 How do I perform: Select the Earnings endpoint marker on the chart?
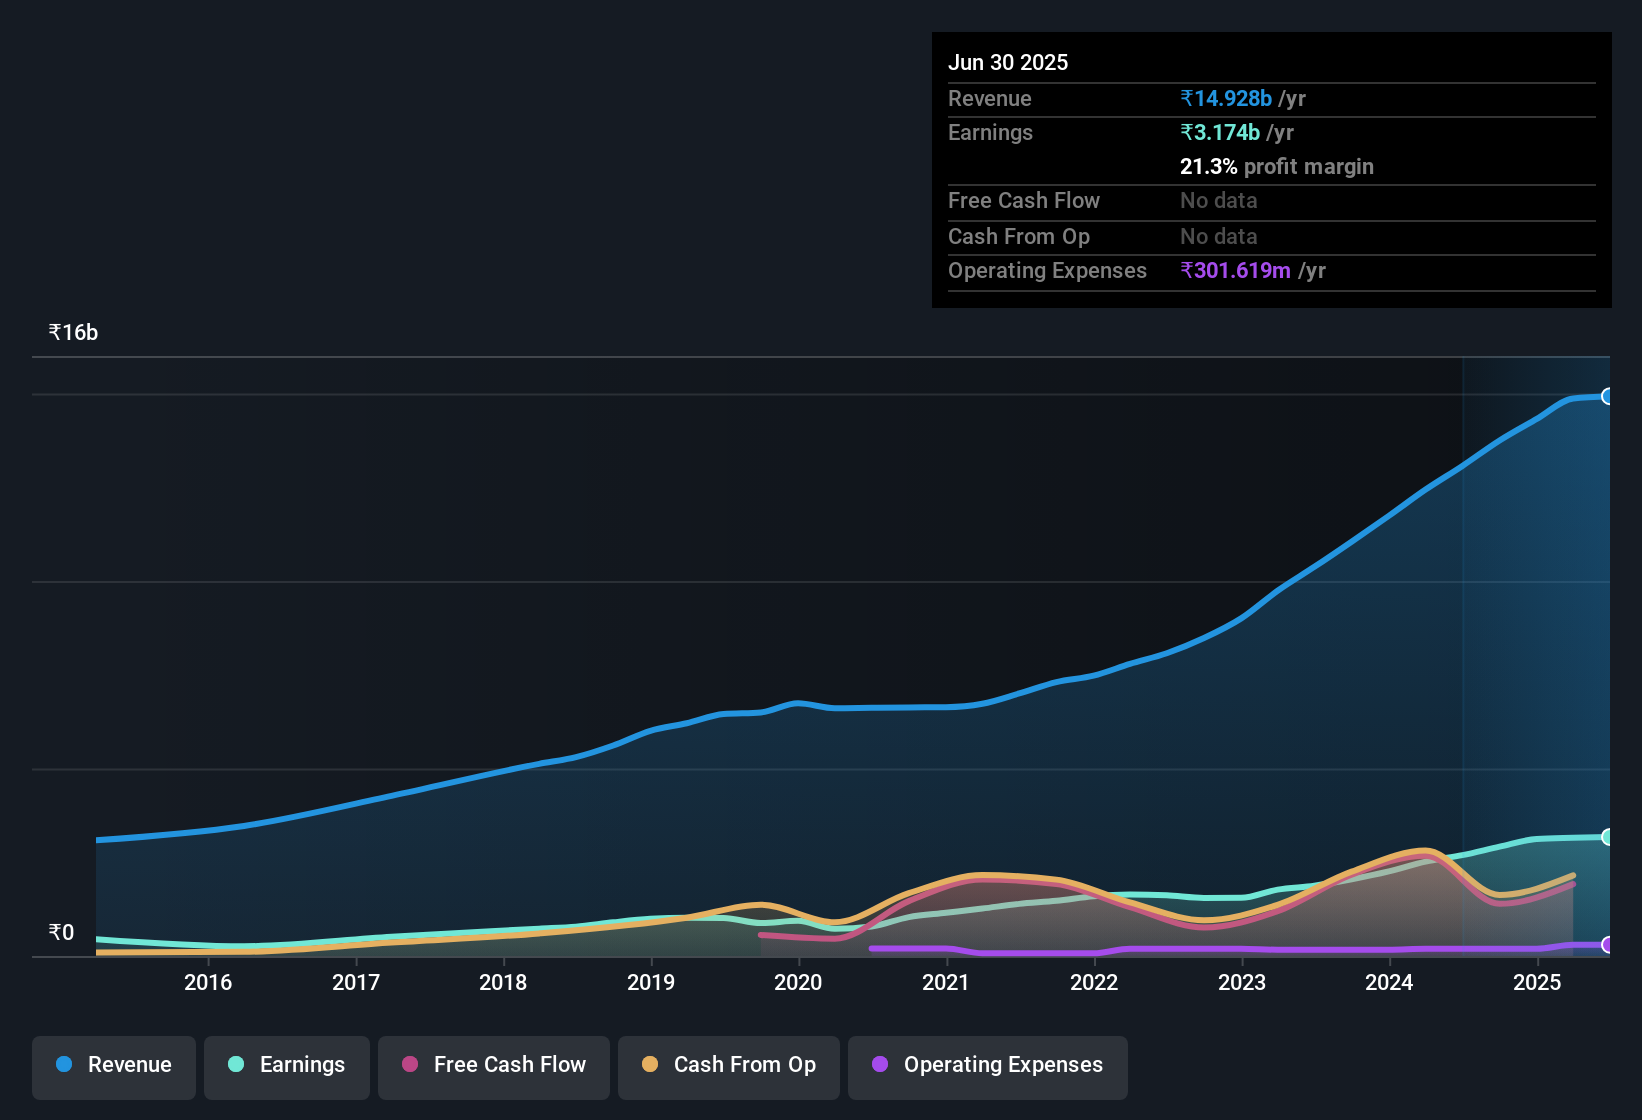click(x=1608, y=836)
